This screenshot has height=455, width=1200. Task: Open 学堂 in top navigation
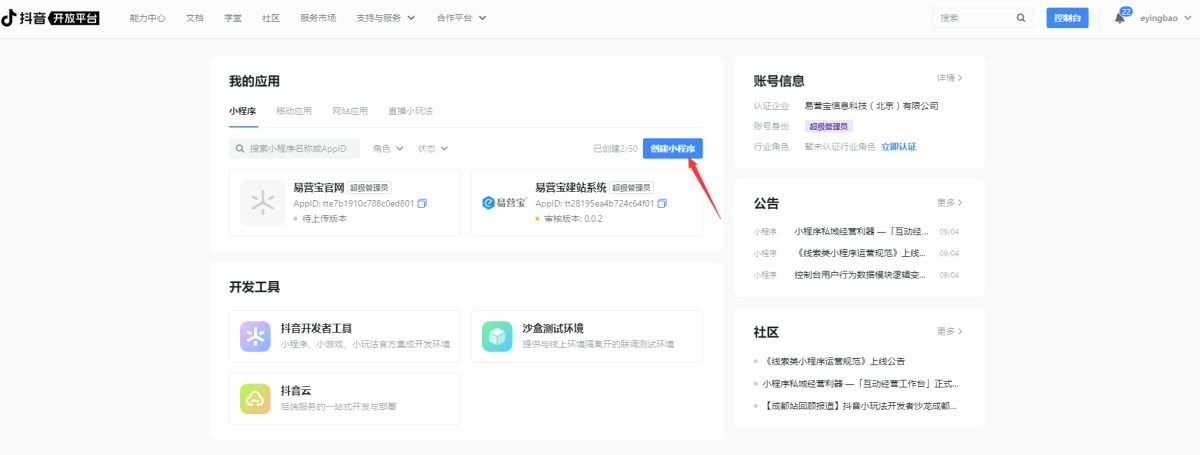(x=233, y=18)
